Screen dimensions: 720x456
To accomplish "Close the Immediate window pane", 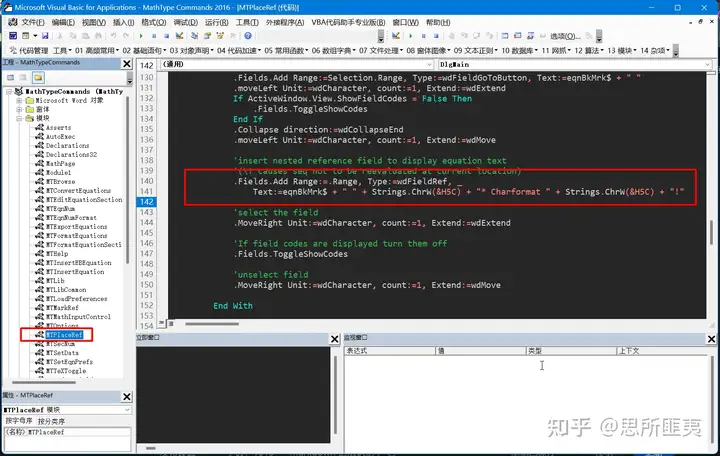I will pos(335,339).
